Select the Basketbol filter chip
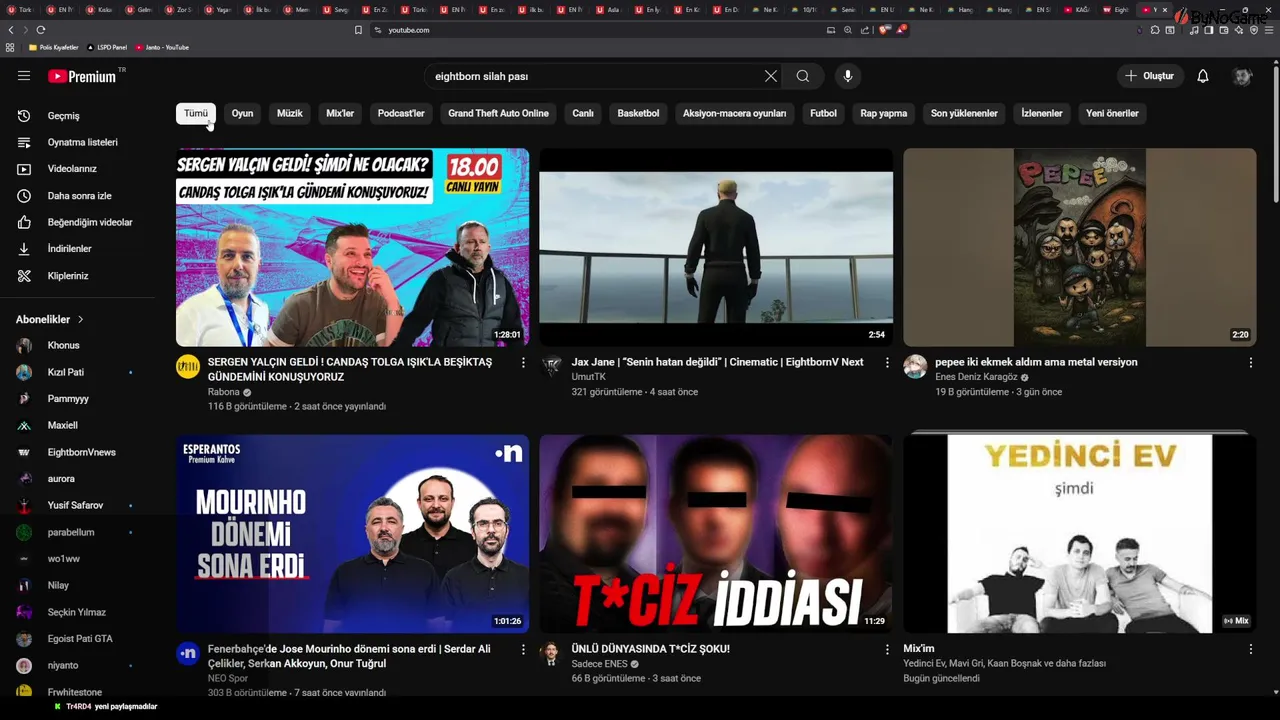Viewport: 1280px width, 720px height. [638, 113]
